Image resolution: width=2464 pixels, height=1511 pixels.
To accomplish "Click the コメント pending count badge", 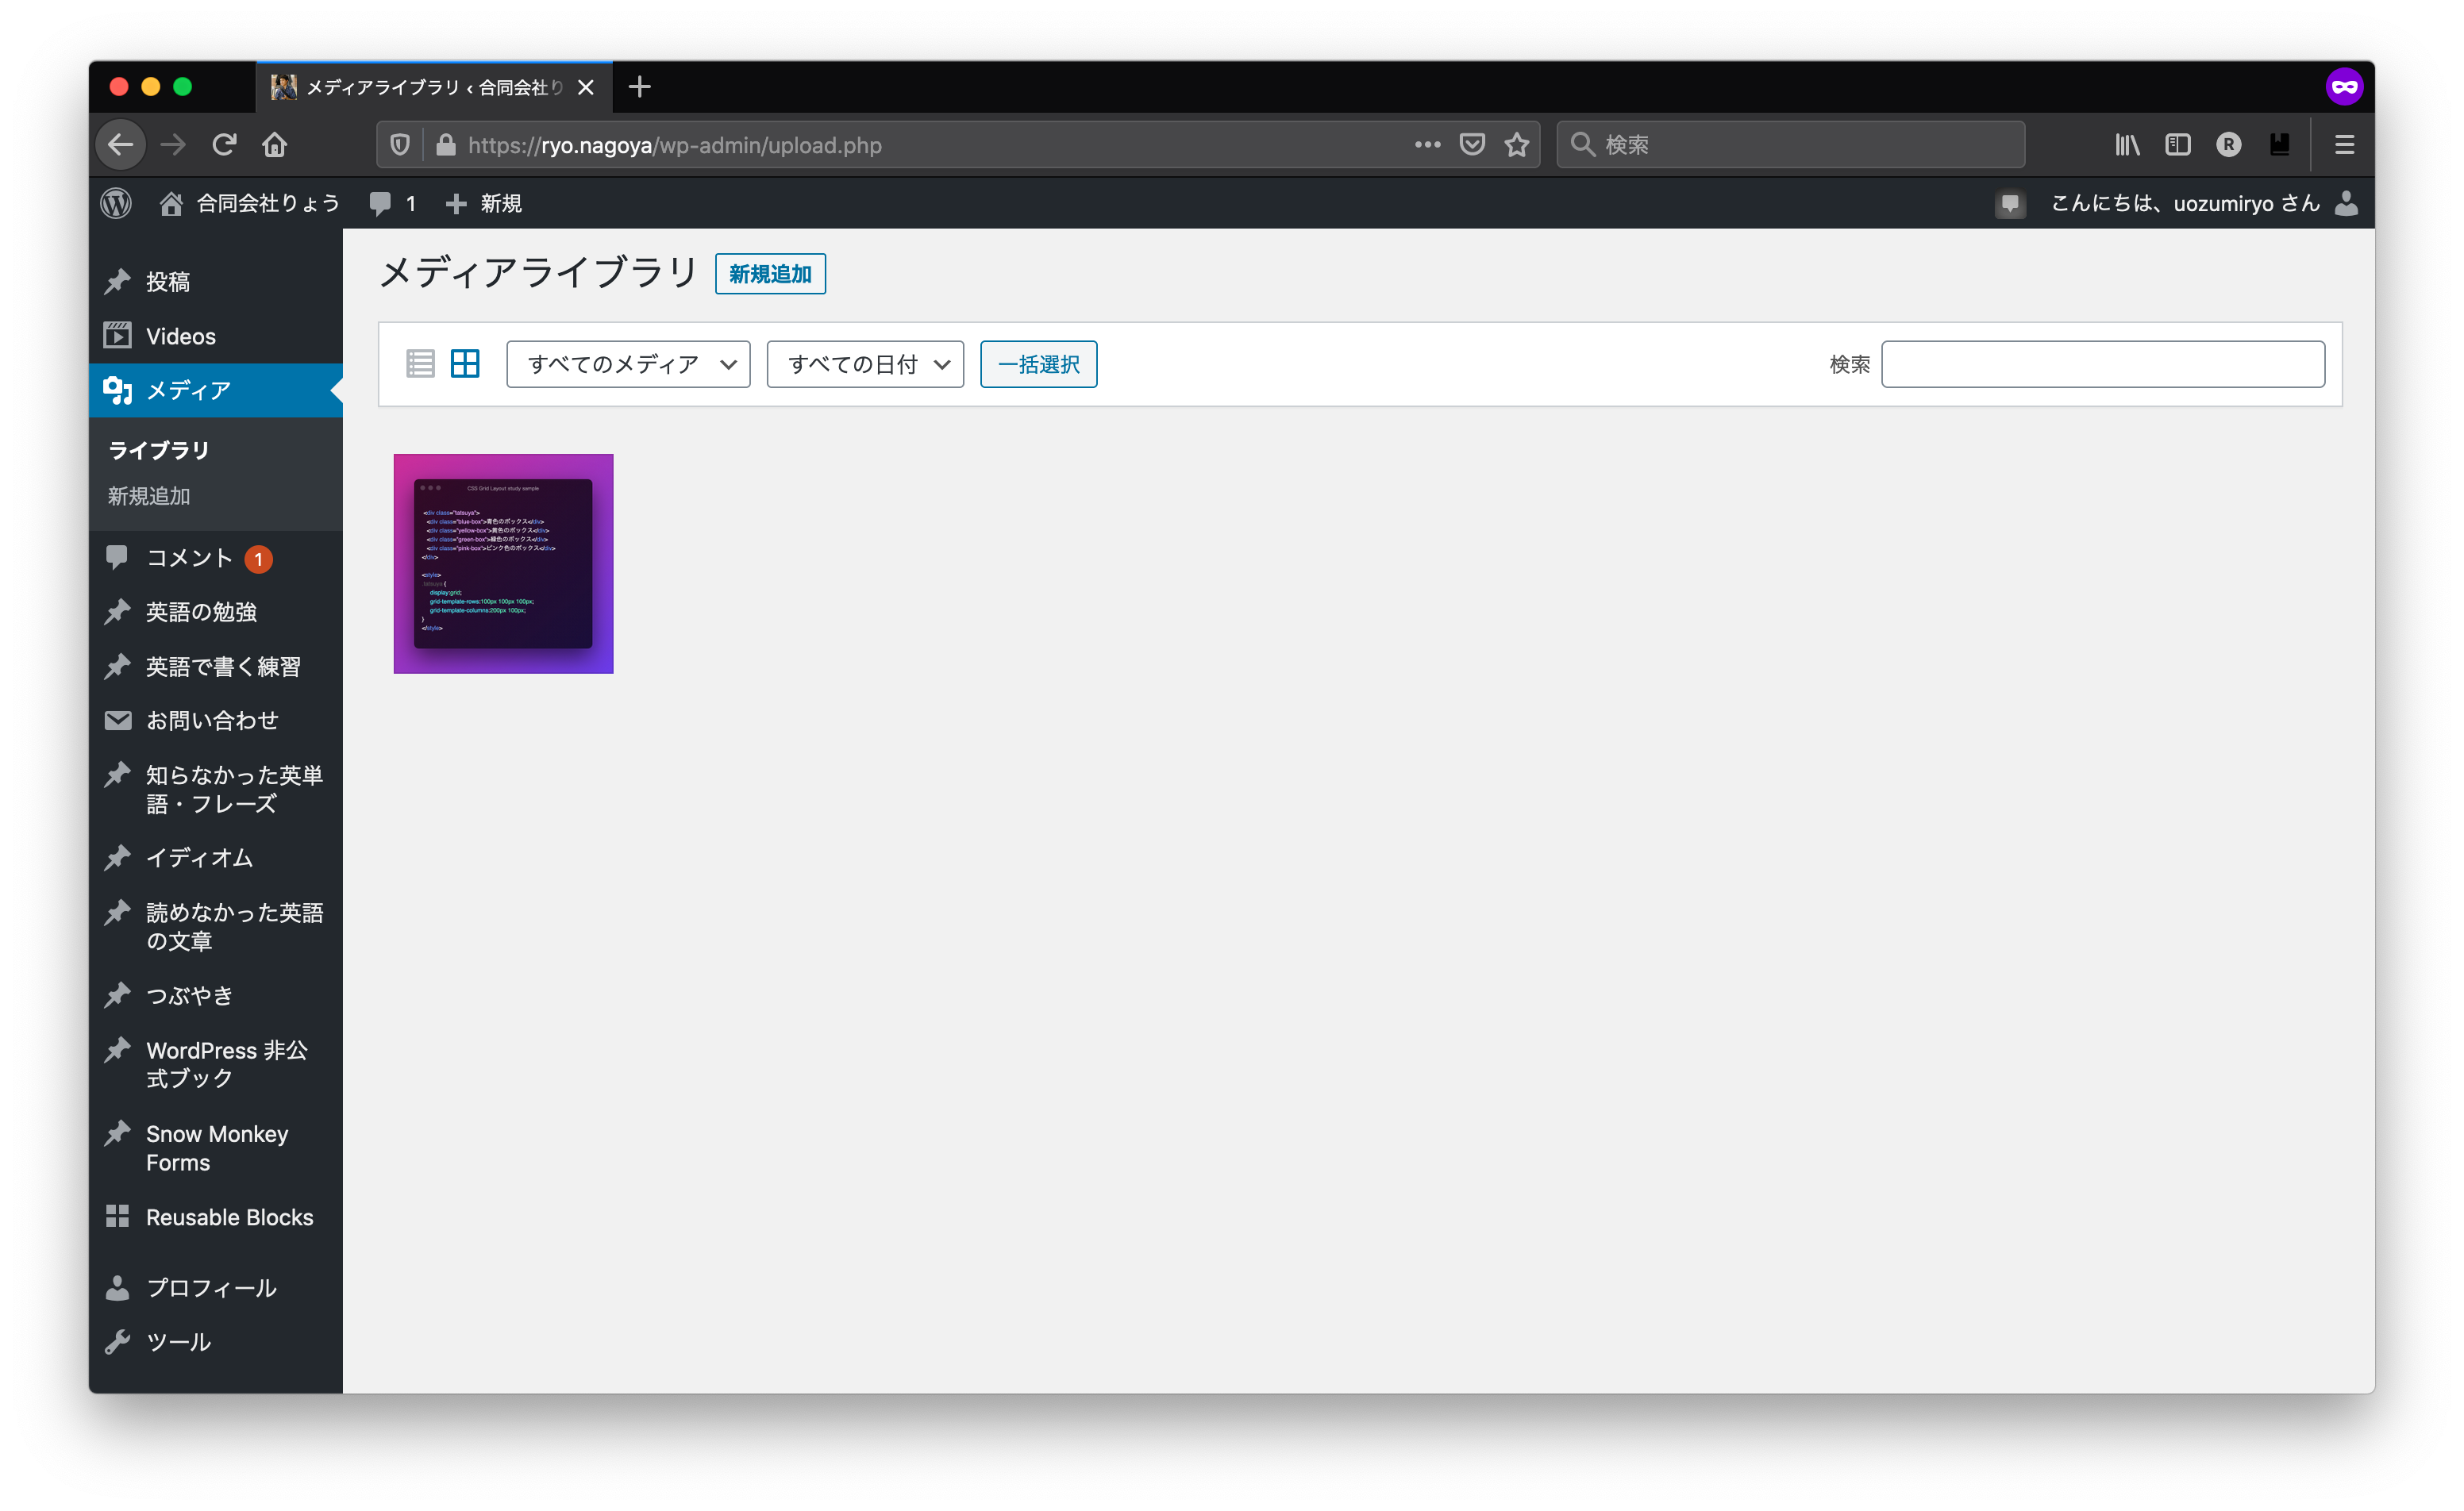I will pos(259,559).
